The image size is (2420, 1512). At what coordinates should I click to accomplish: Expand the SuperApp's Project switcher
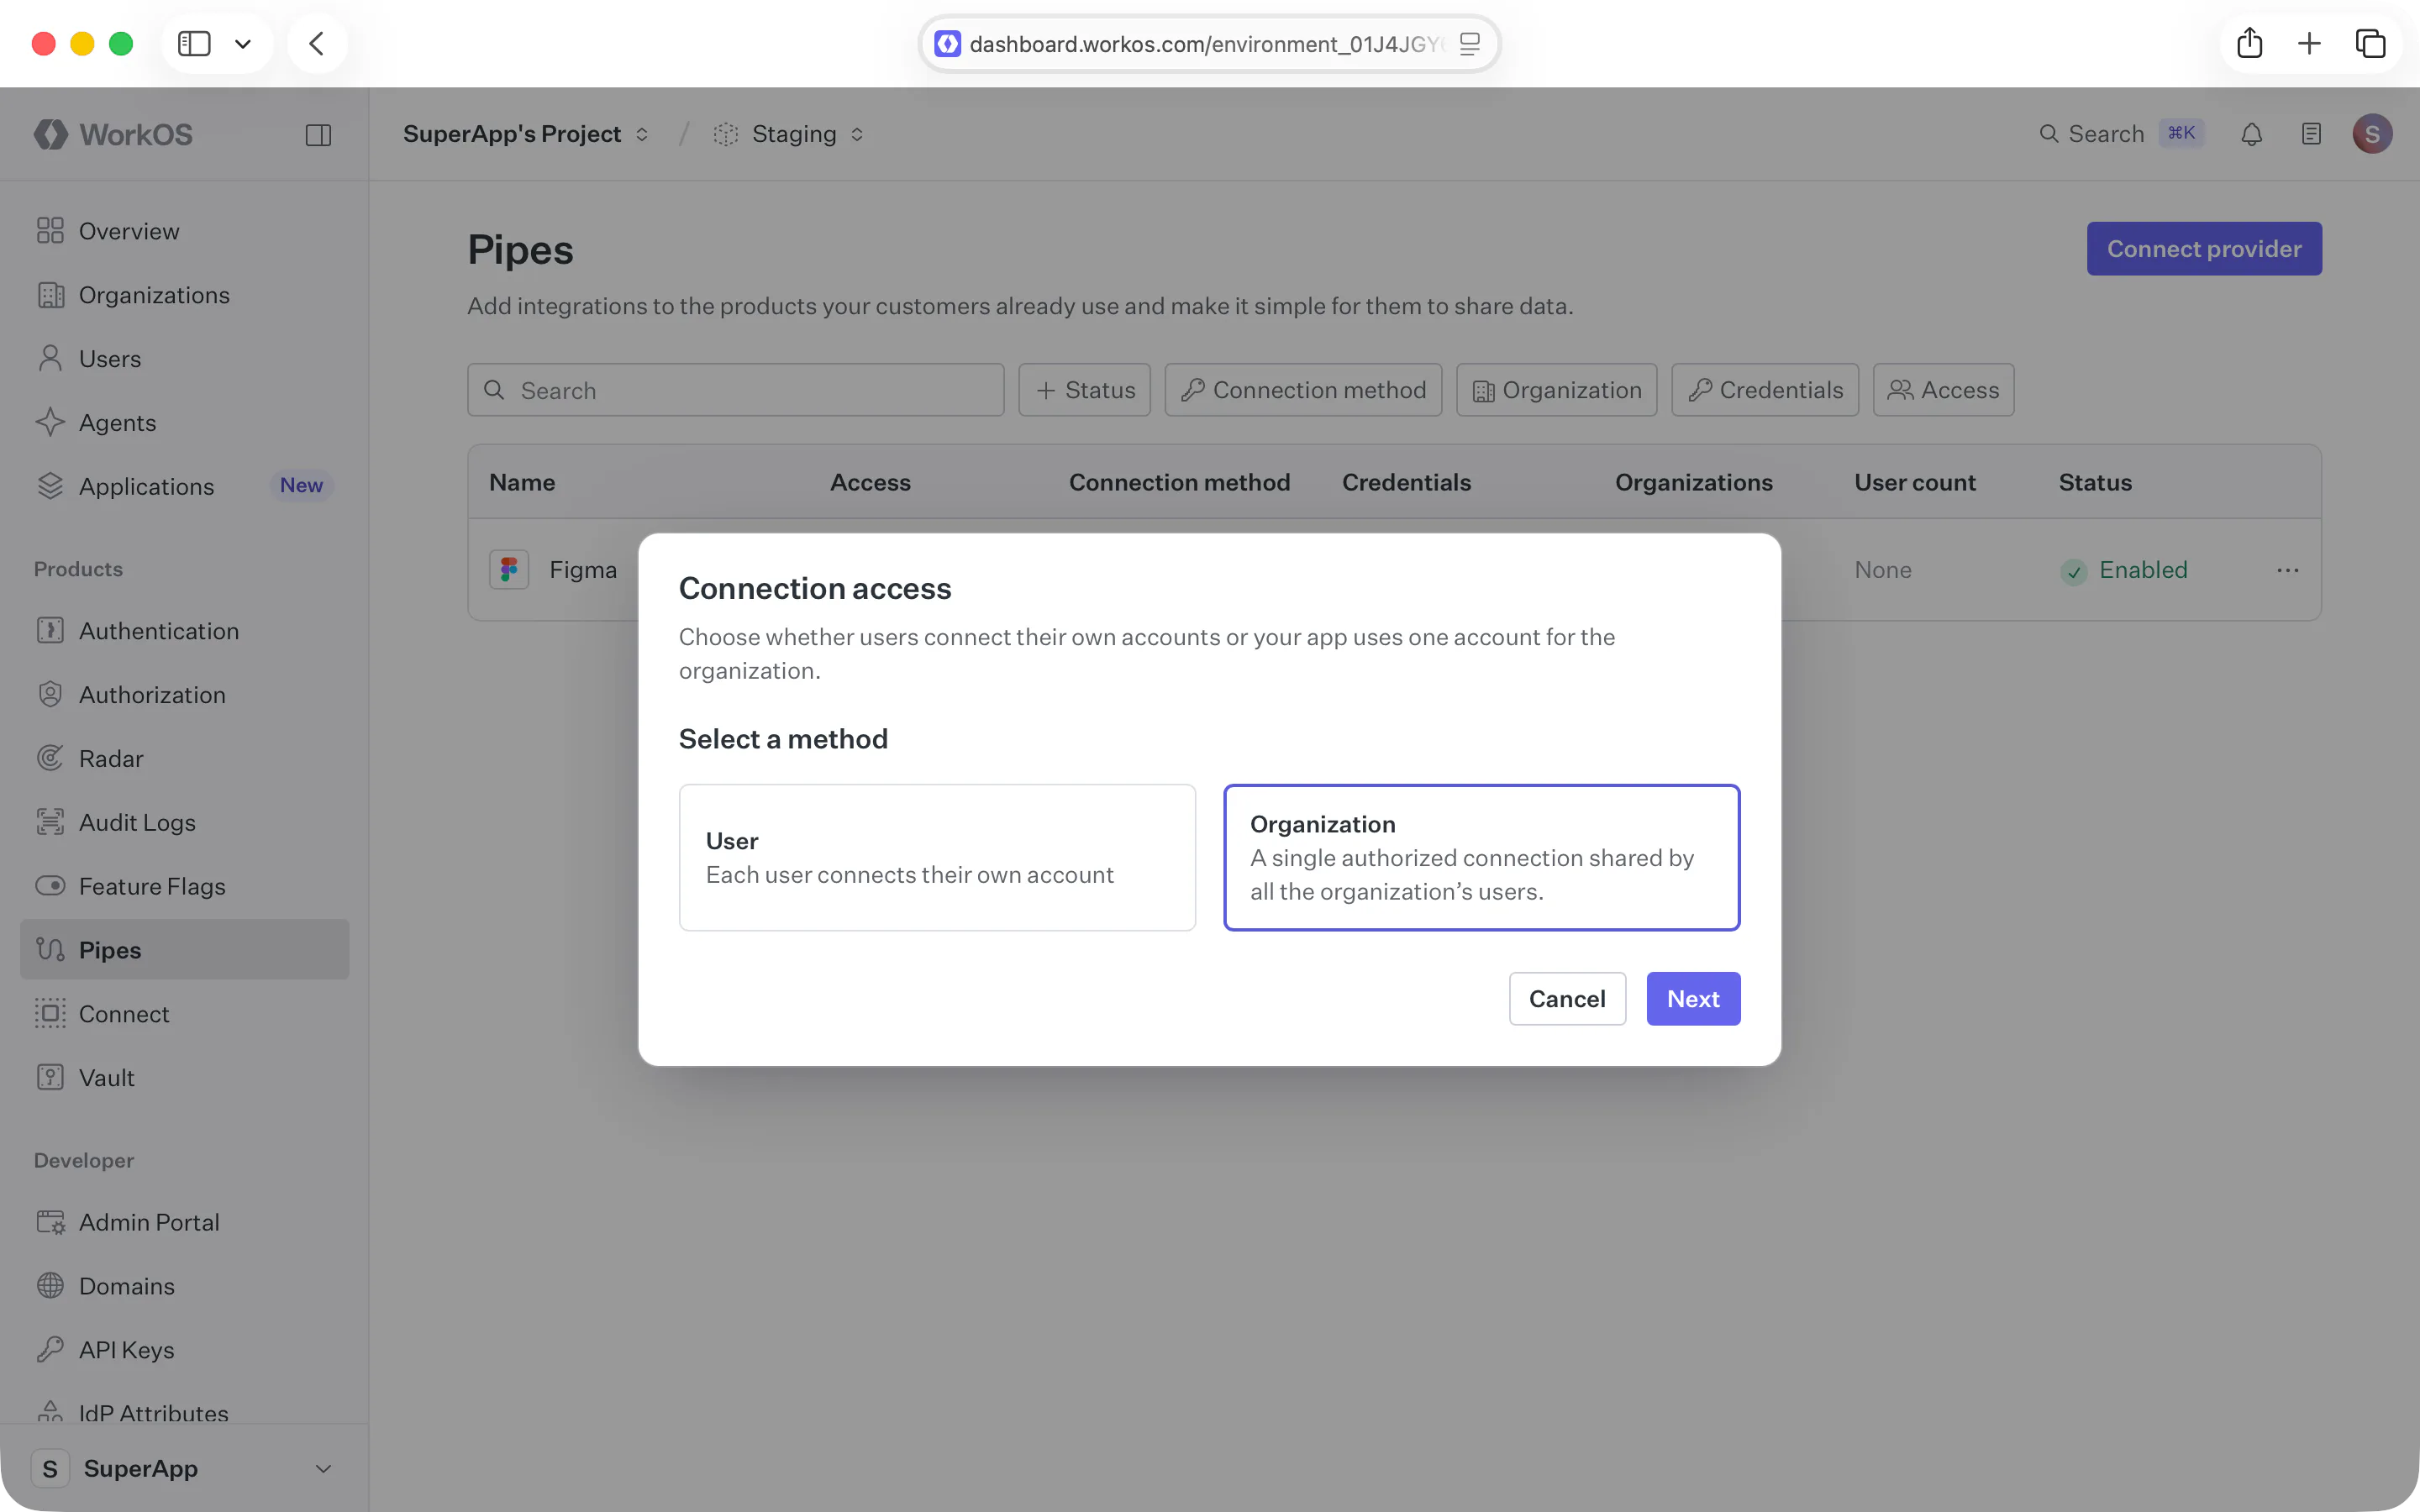(x=526, y=134)
